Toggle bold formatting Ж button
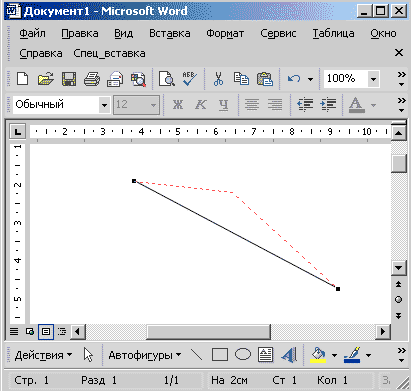The height and width of the screenshot is (391, 411). click(x=178, y=105)
